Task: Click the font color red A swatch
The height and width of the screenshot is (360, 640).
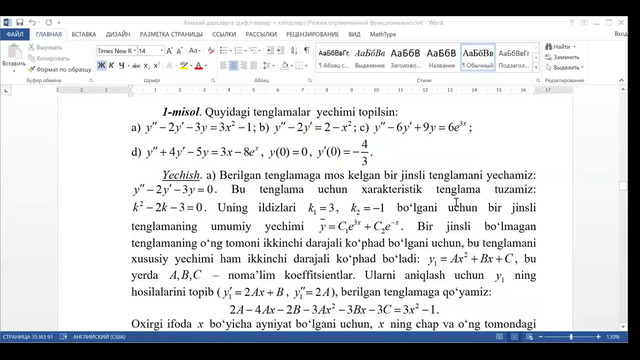Action: [x=198, y=65]
